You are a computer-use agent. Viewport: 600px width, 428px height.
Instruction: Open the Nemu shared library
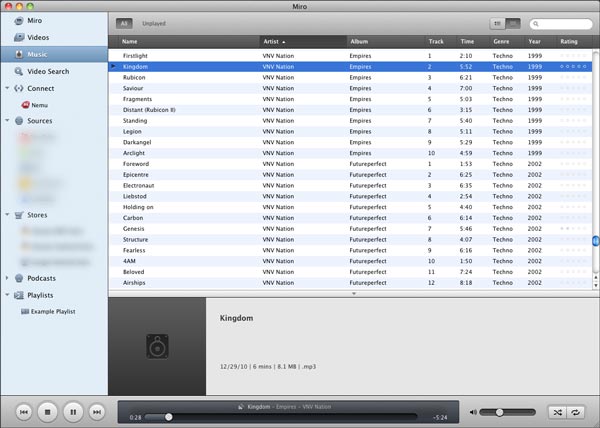(34, 105)
